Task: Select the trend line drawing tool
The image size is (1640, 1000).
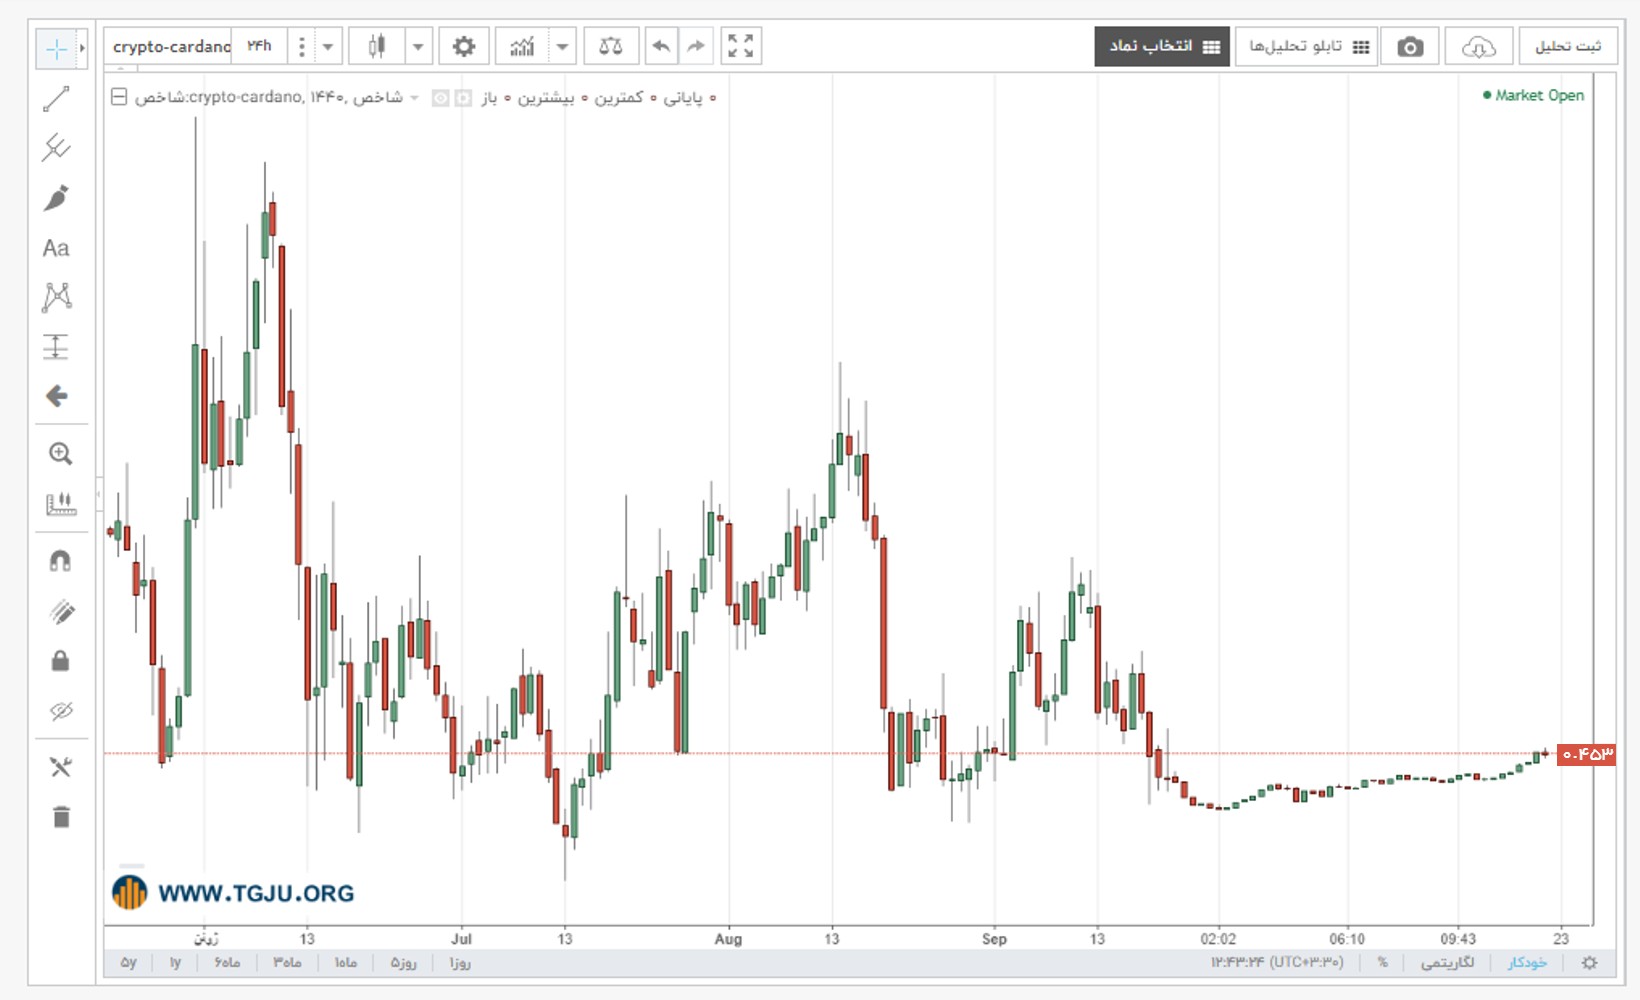Action: pyautogui.click(x=56, y=99)
